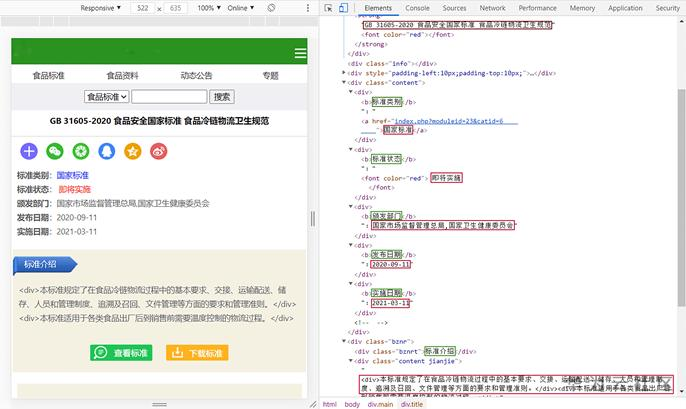Select the 2021-03-11 text node in DOM

[x=391, y=303]
